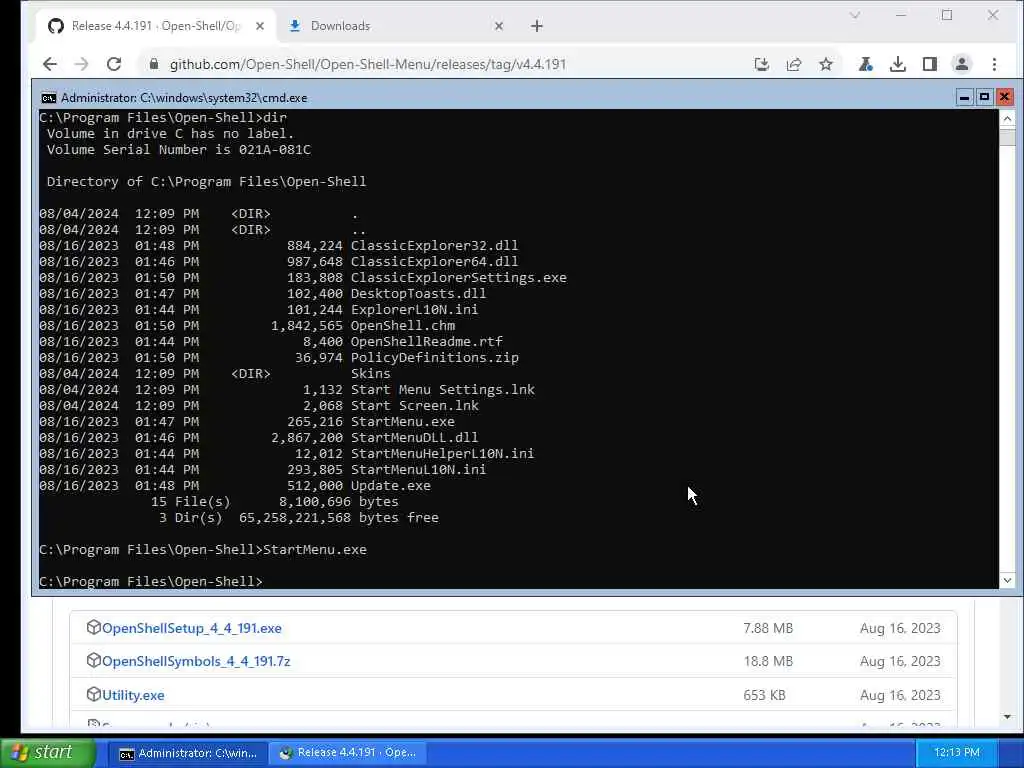Click the GitHub URL in the address bar
This screenshot has height=768, width=1024.
pyautogui.click(x=368, y=64)
